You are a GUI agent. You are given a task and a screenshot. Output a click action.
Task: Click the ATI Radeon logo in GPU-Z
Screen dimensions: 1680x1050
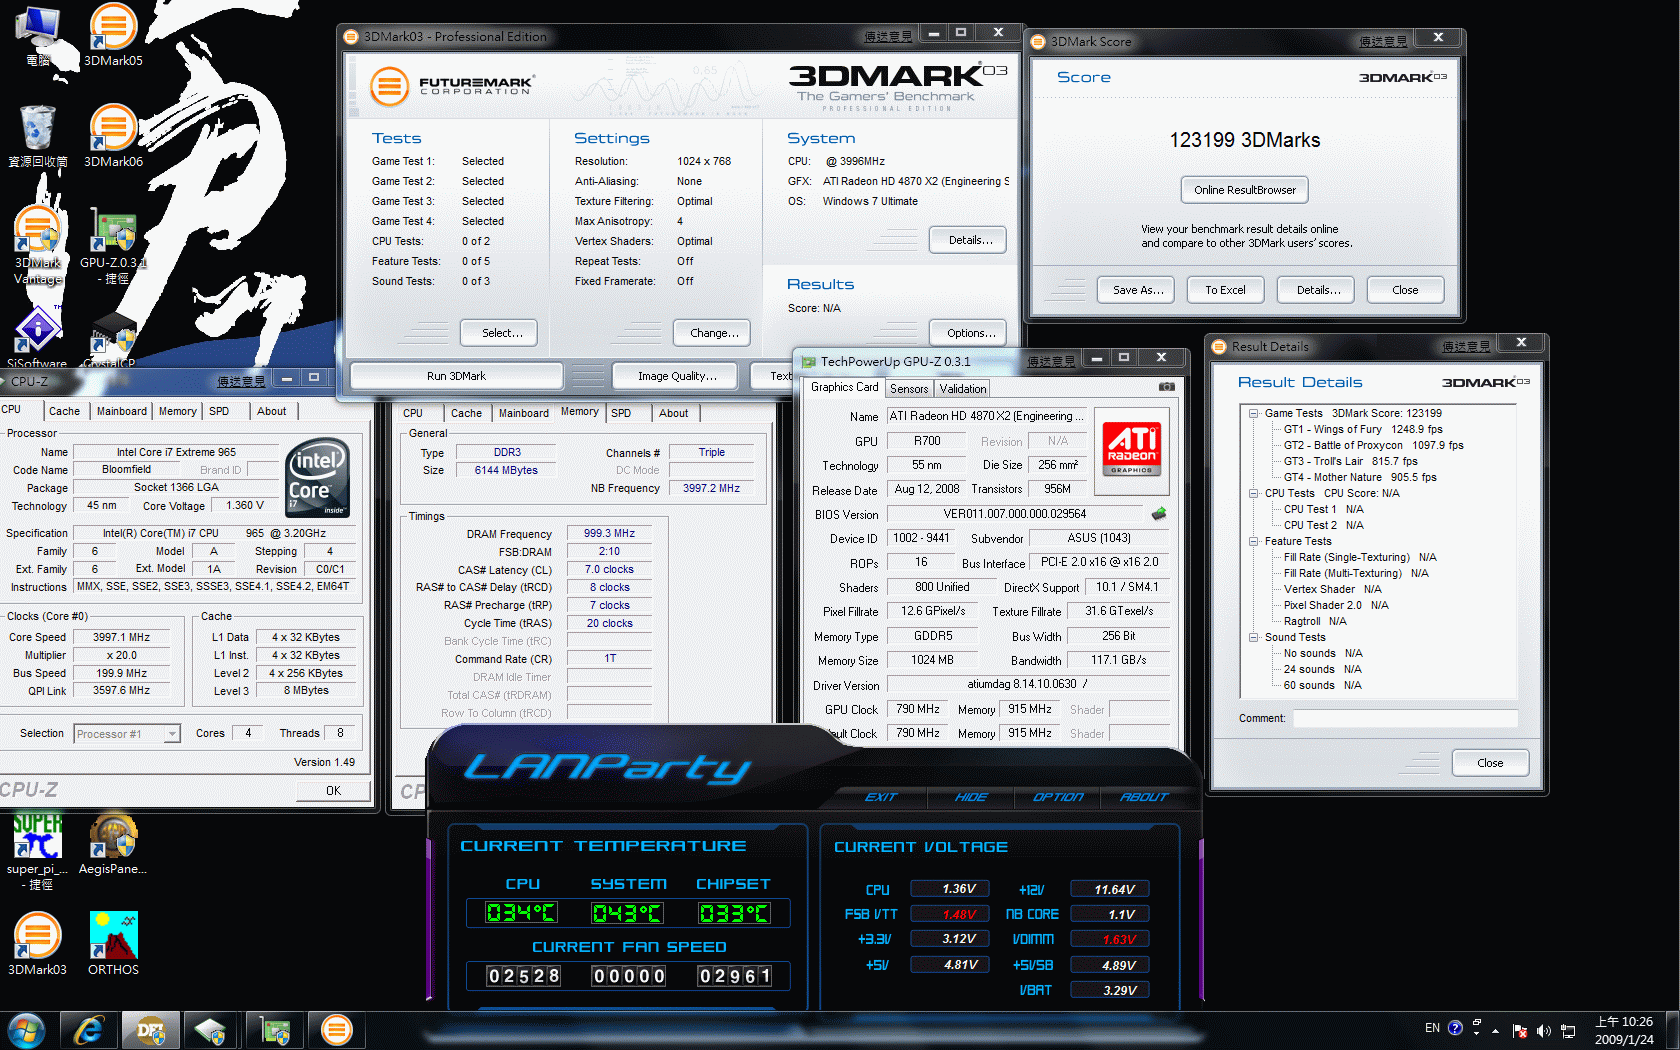click(x=1132, y=449)
